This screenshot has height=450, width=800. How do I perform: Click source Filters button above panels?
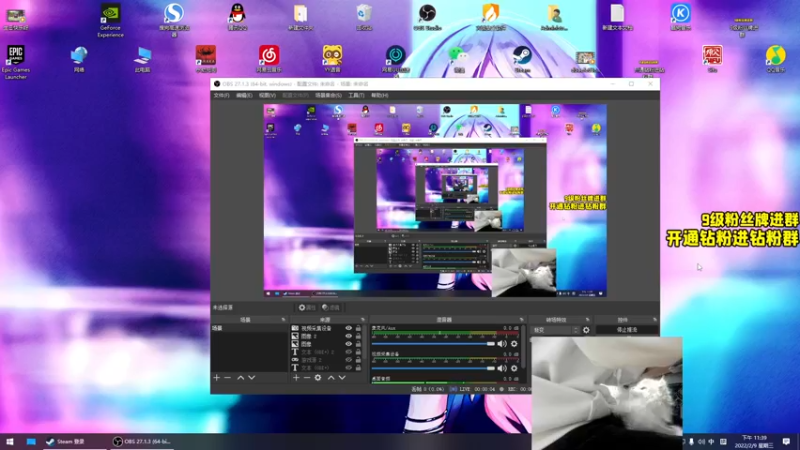(x=331, y=308)
